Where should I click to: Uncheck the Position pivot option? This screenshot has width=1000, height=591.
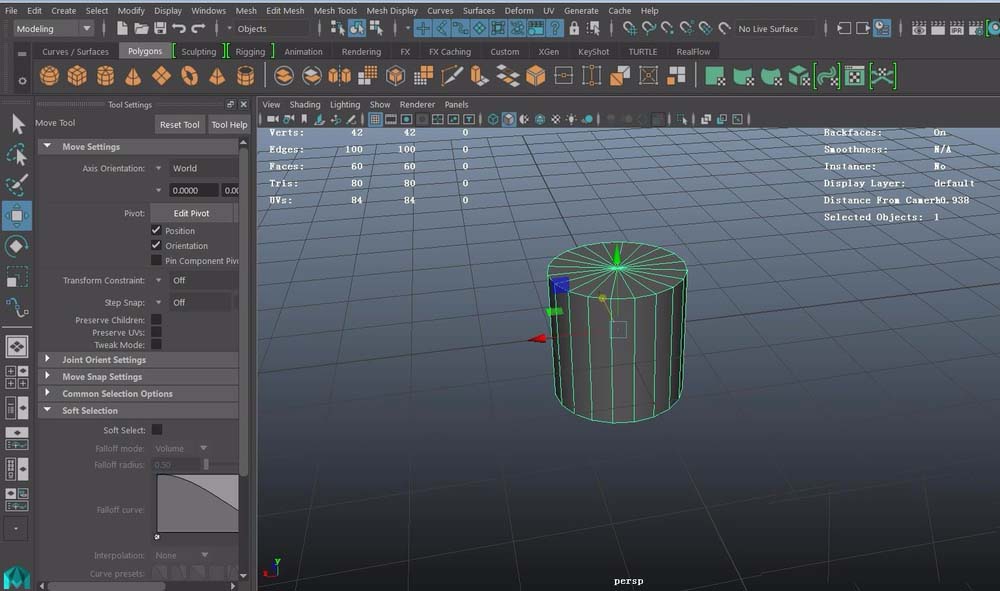pyautogui.click(x=157, y=230)
